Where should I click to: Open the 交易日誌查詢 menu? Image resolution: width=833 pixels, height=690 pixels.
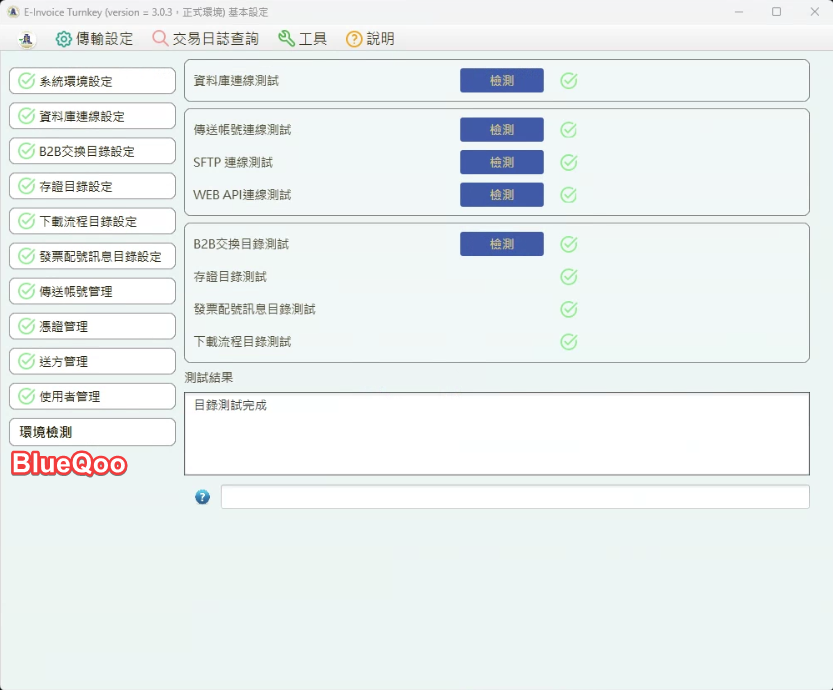pos(205,39)
